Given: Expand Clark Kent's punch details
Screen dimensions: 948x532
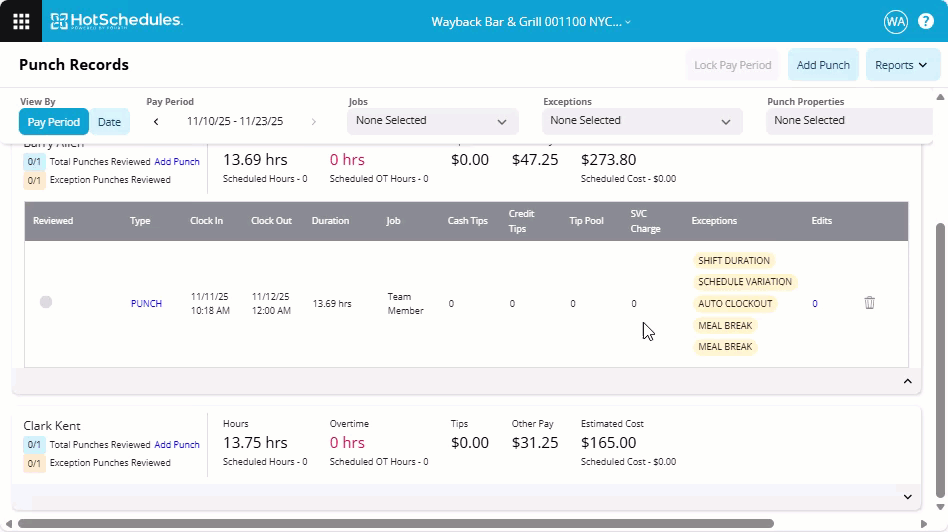Looking at the screenshot, I should point(907,497).
